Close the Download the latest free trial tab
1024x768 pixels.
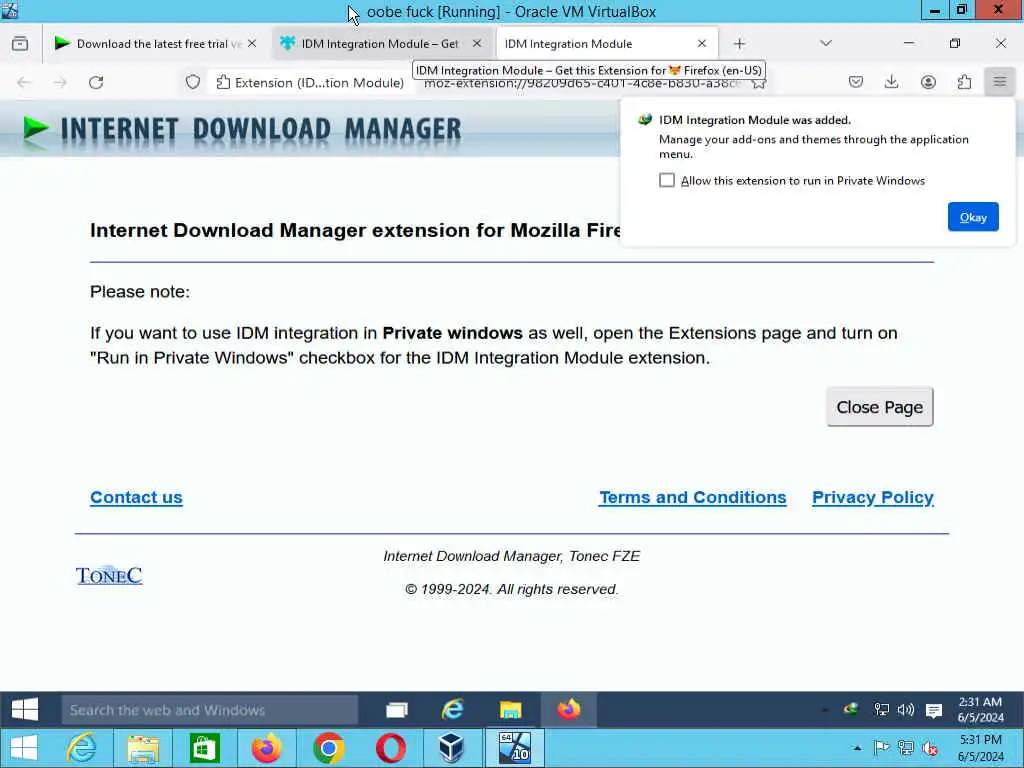[252, 44]
